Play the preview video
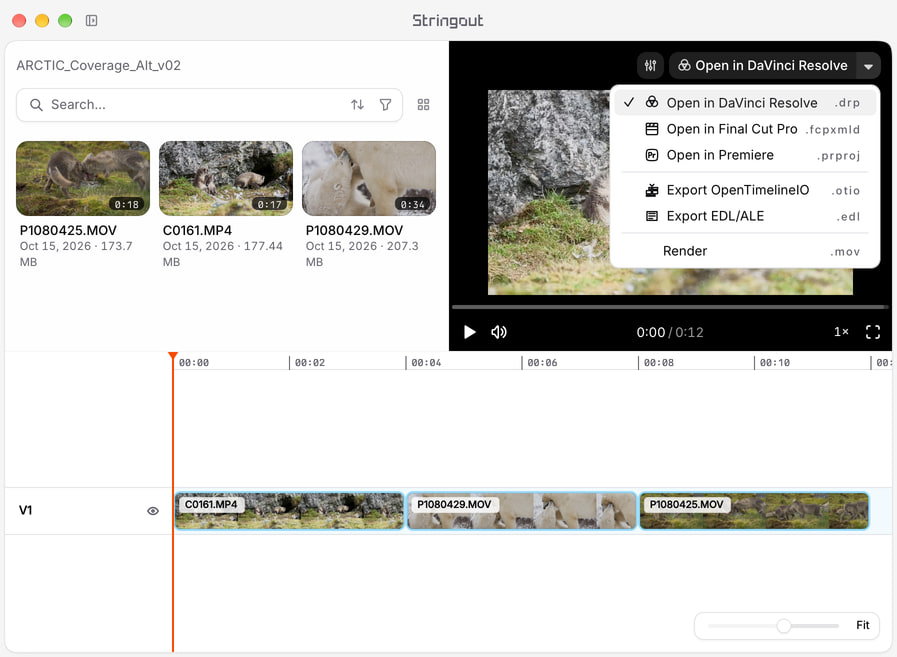 pos(470,332)
